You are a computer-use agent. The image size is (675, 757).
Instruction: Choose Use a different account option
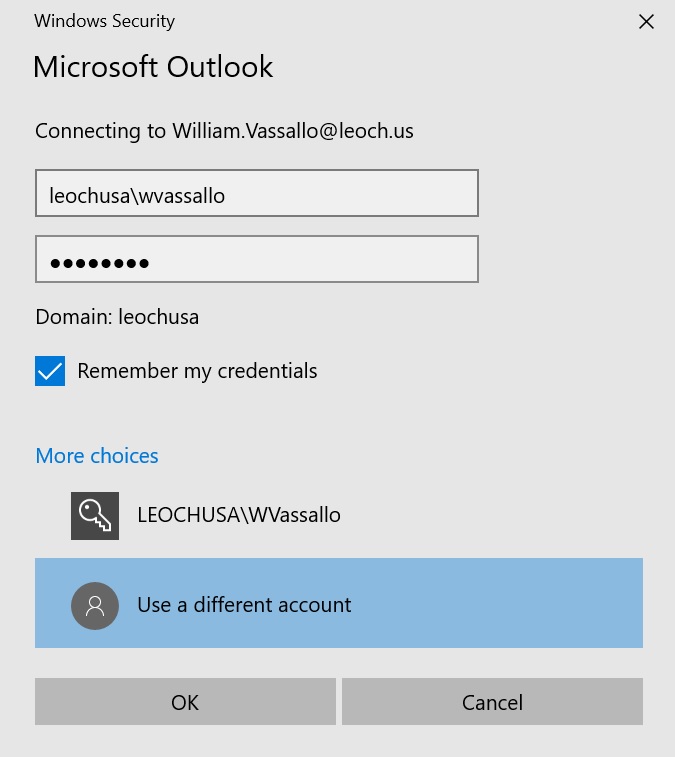click(x=338, y=603)
